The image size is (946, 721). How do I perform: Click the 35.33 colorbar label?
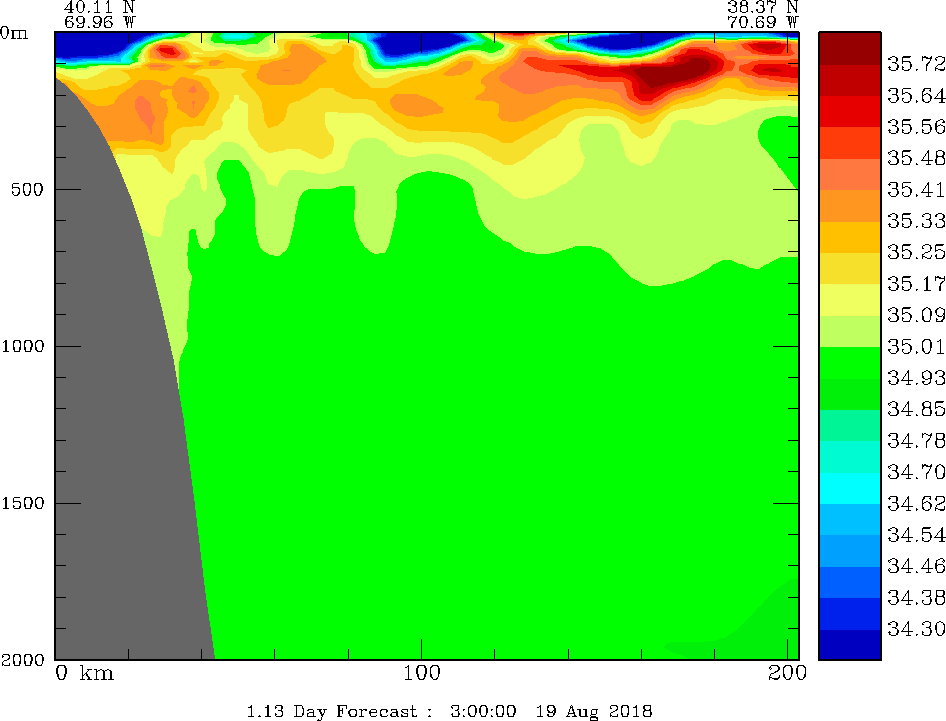point(916,221)
